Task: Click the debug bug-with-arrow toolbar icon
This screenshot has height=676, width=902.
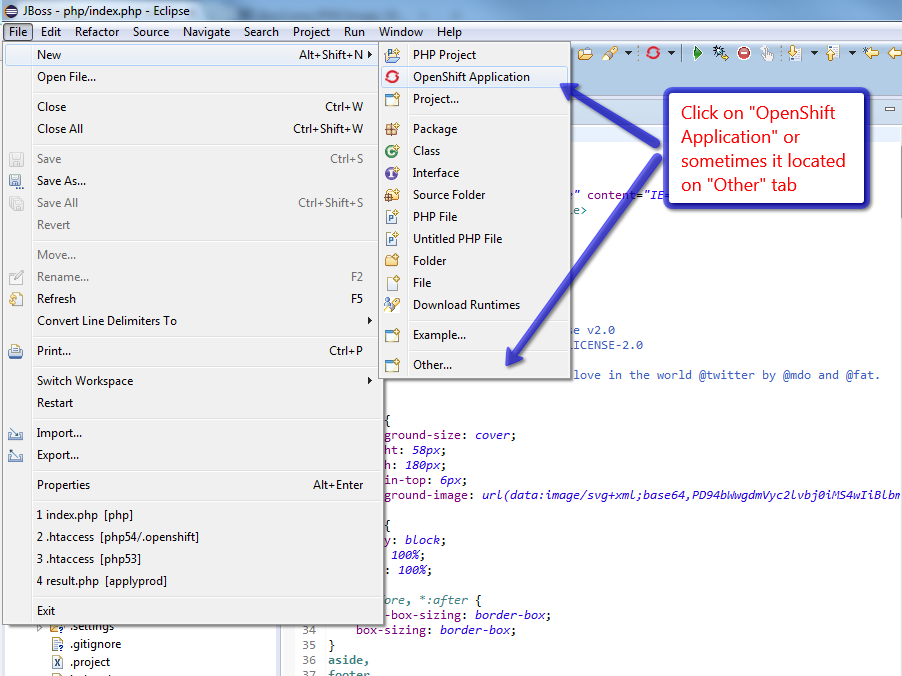Action: tap(720, 53)
